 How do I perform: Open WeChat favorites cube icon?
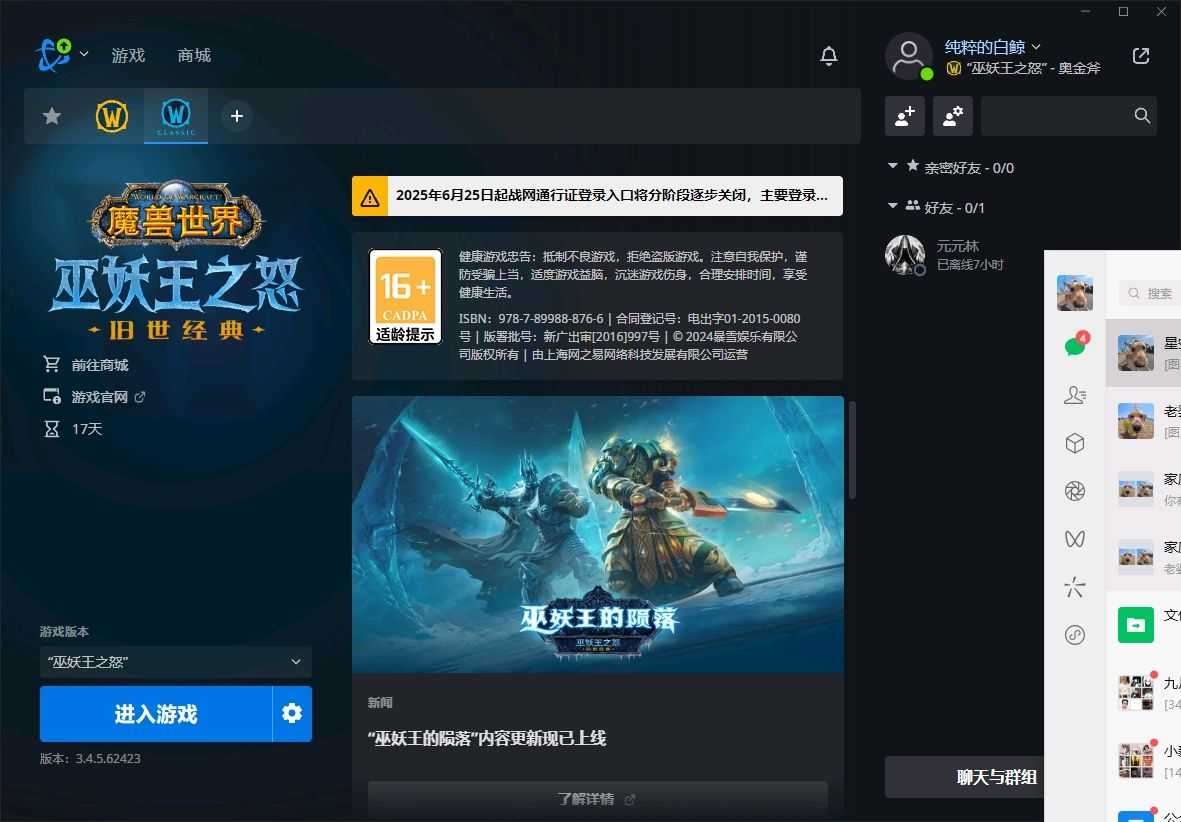tap(1075, 443)
